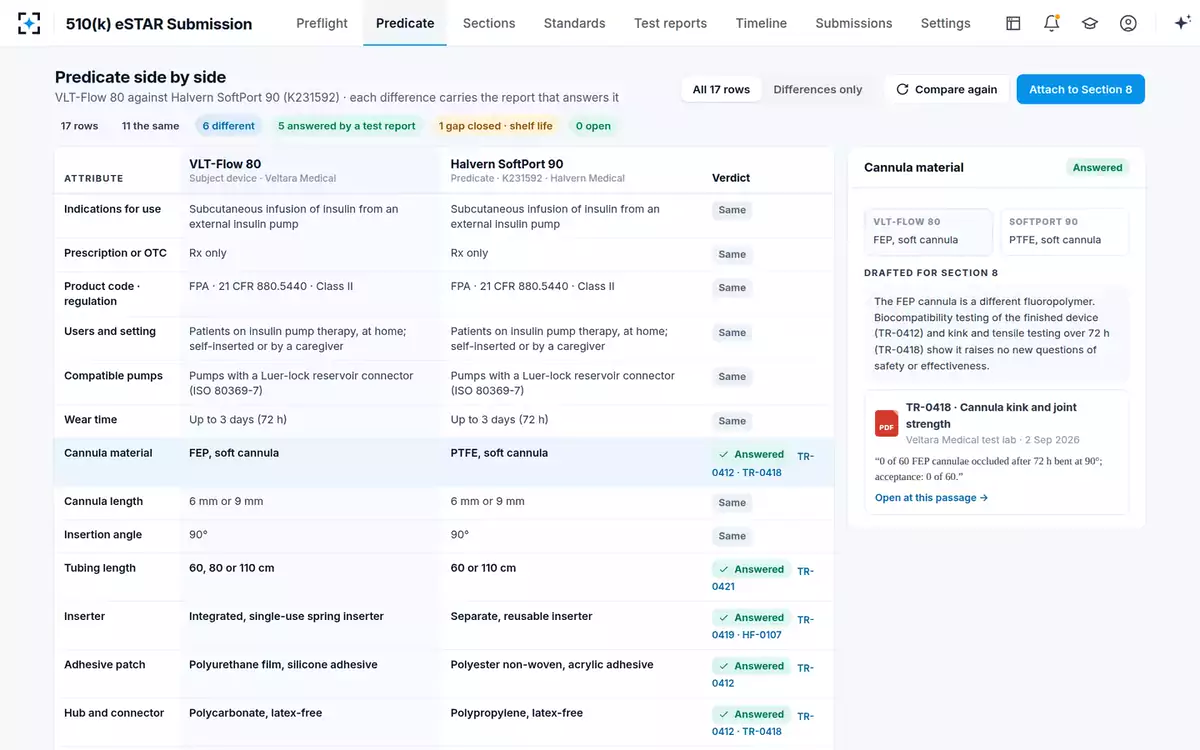
Task: Click the Insertion angle attribute
Action: 103,535
